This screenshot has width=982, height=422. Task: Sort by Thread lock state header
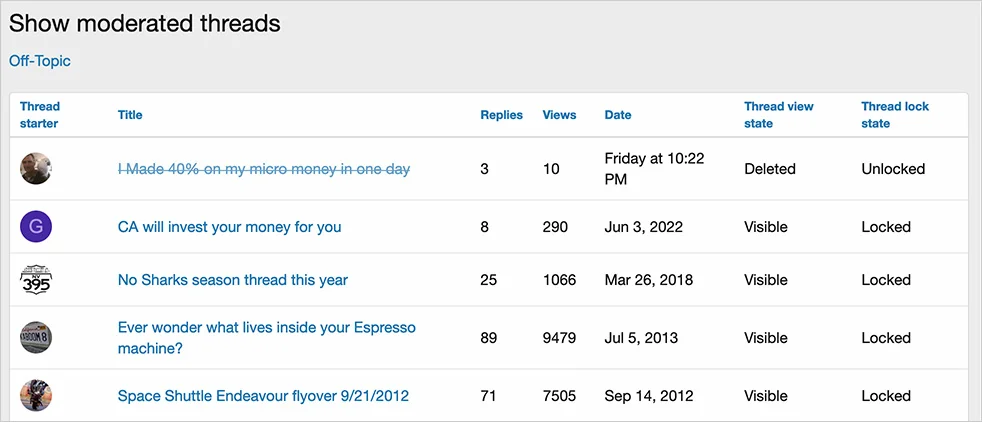[x=894, y=115]
